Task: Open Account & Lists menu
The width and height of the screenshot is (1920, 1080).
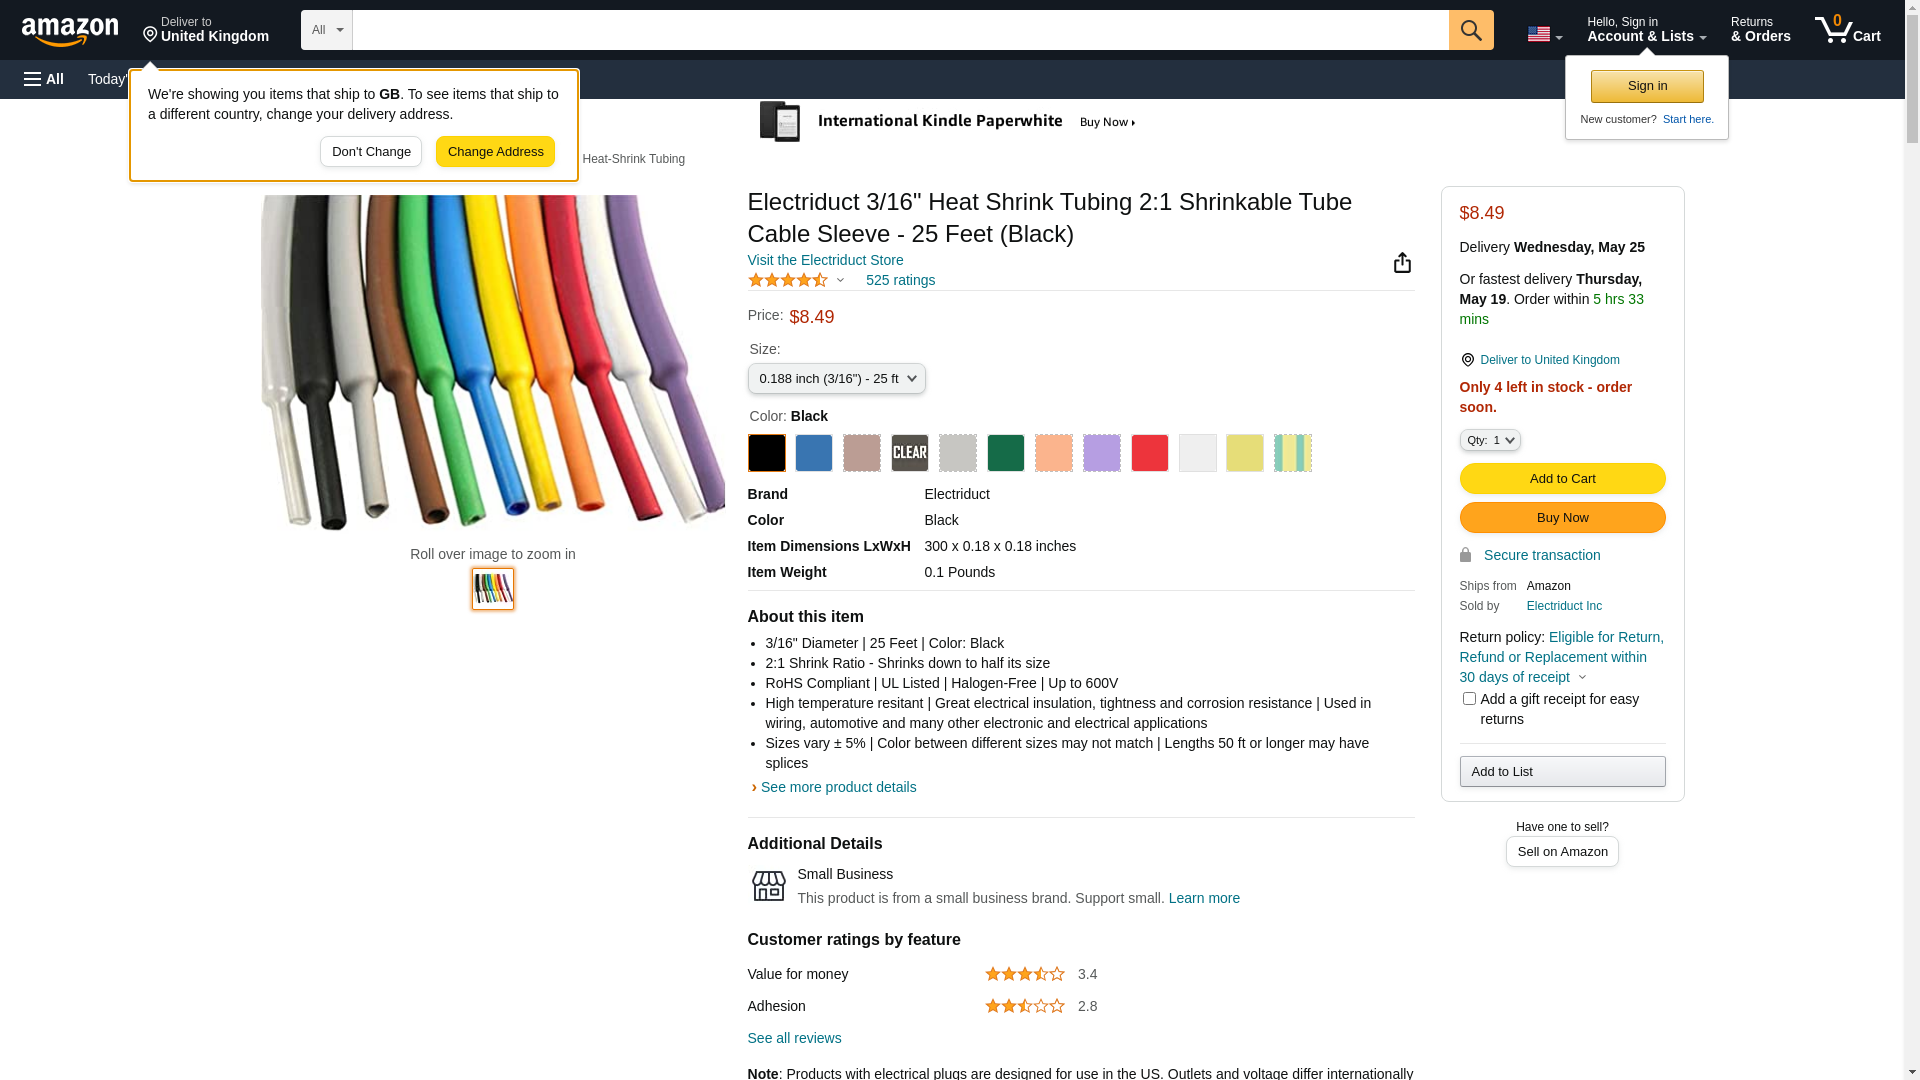Action: pyautogui.click(x=1646, y=30)
